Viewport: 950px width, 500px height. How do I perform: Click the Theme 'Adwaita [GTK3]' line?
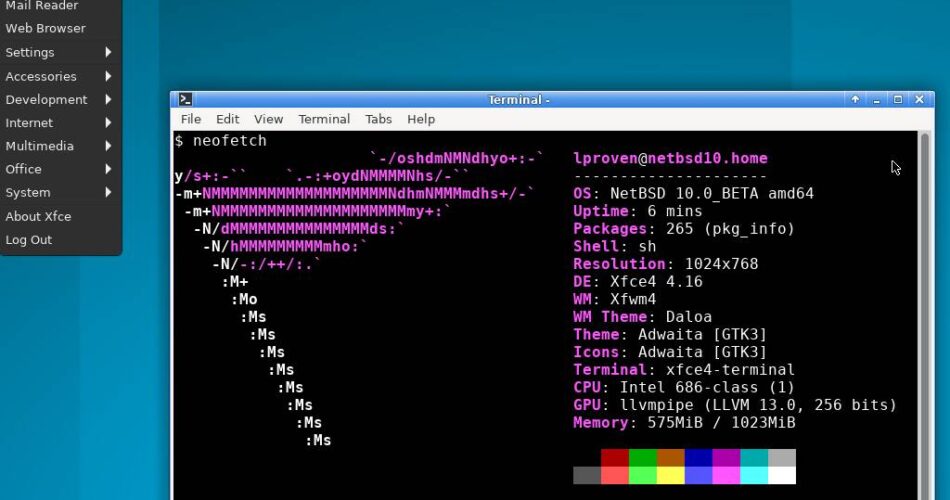click(670, 334)
